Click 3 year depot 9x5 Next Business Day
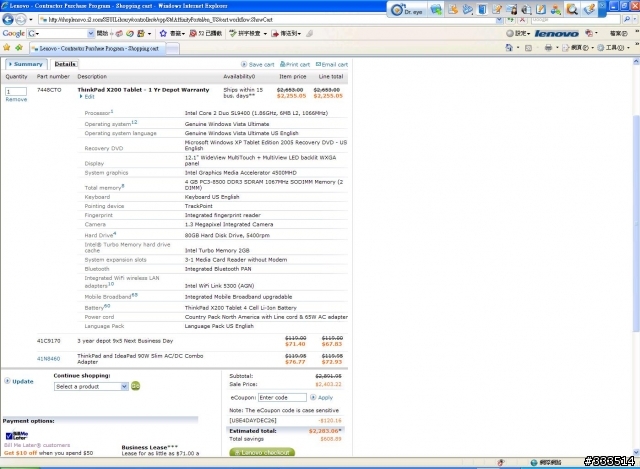The height and width of the screenshot is (469, 640). click(x=125, y=341)
